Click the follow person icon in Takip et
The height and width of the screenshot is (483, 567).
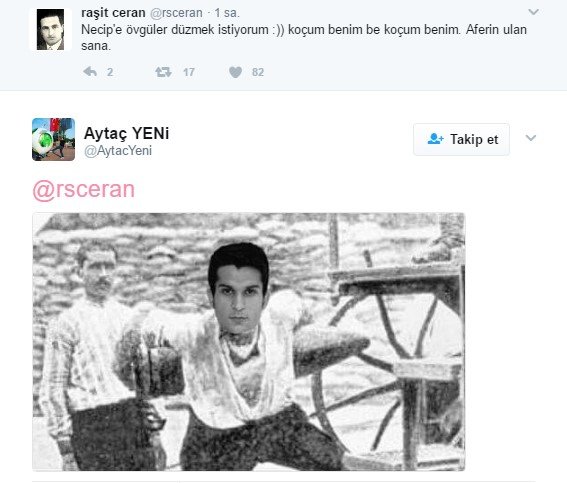435,139
